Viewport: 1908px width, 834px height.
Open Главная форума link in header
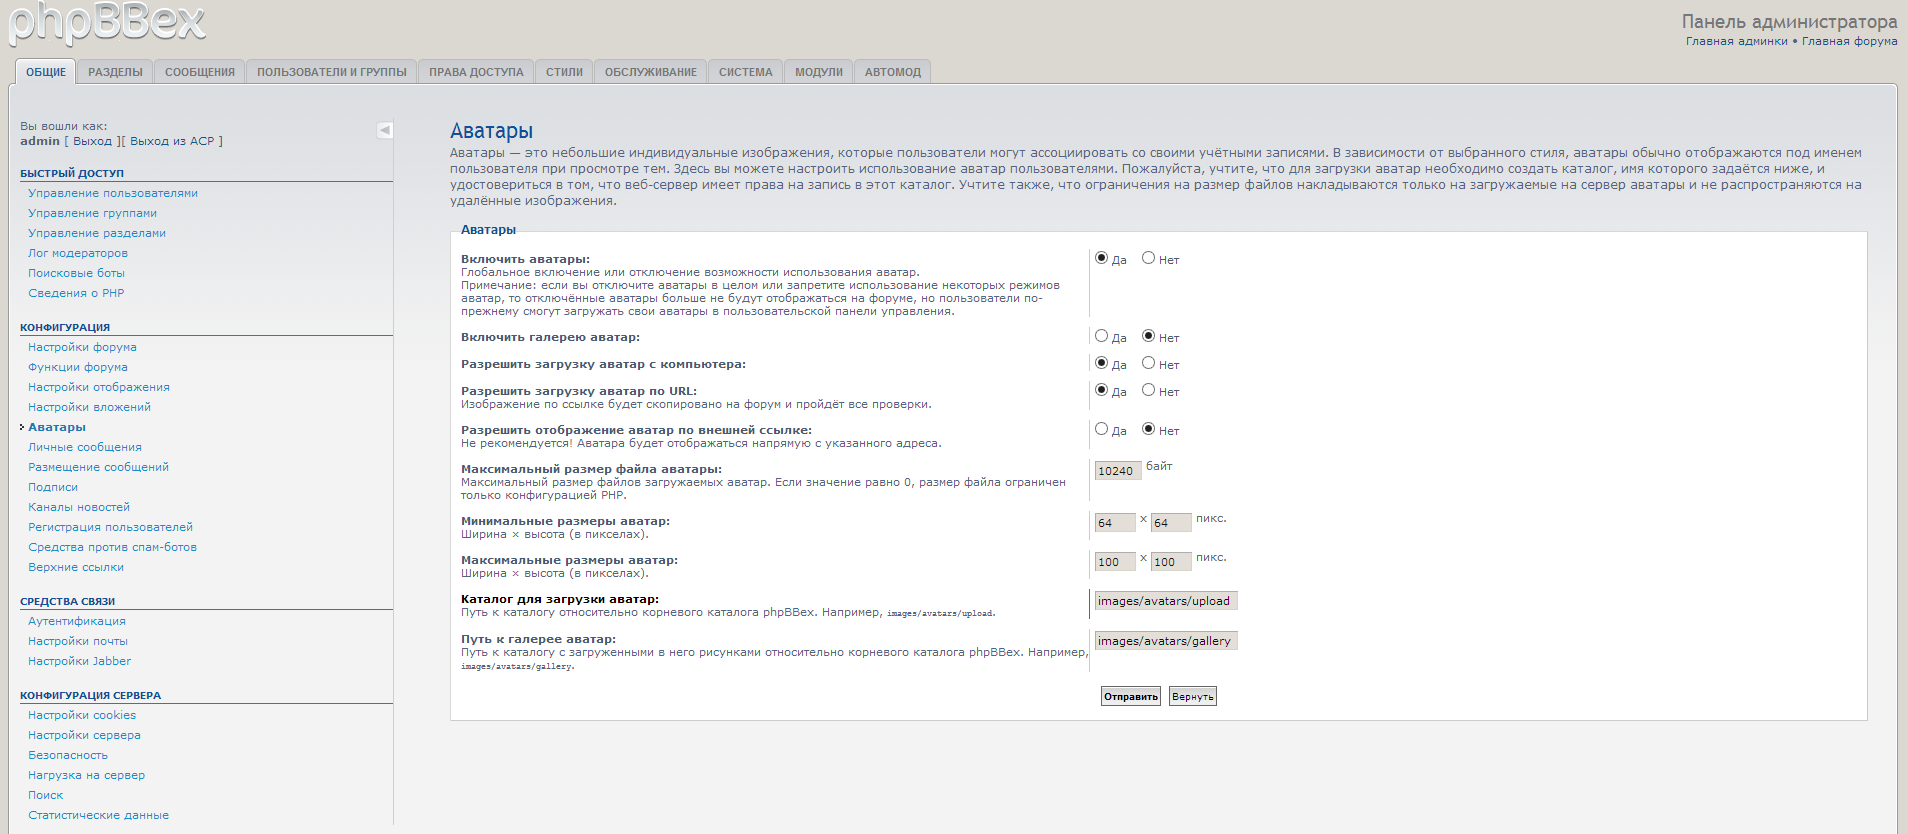(1849, 41)
